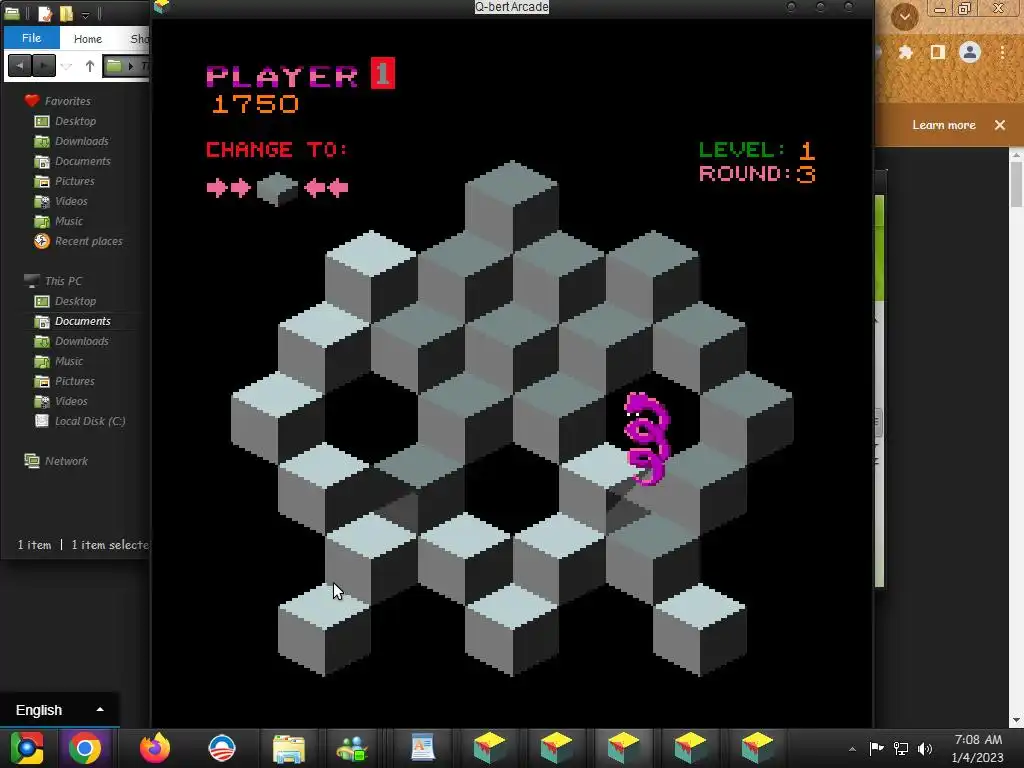Open Favorites heart icon in File Explorer
Viewport: 1024px width, 768px height.
[x=32, y=101]
